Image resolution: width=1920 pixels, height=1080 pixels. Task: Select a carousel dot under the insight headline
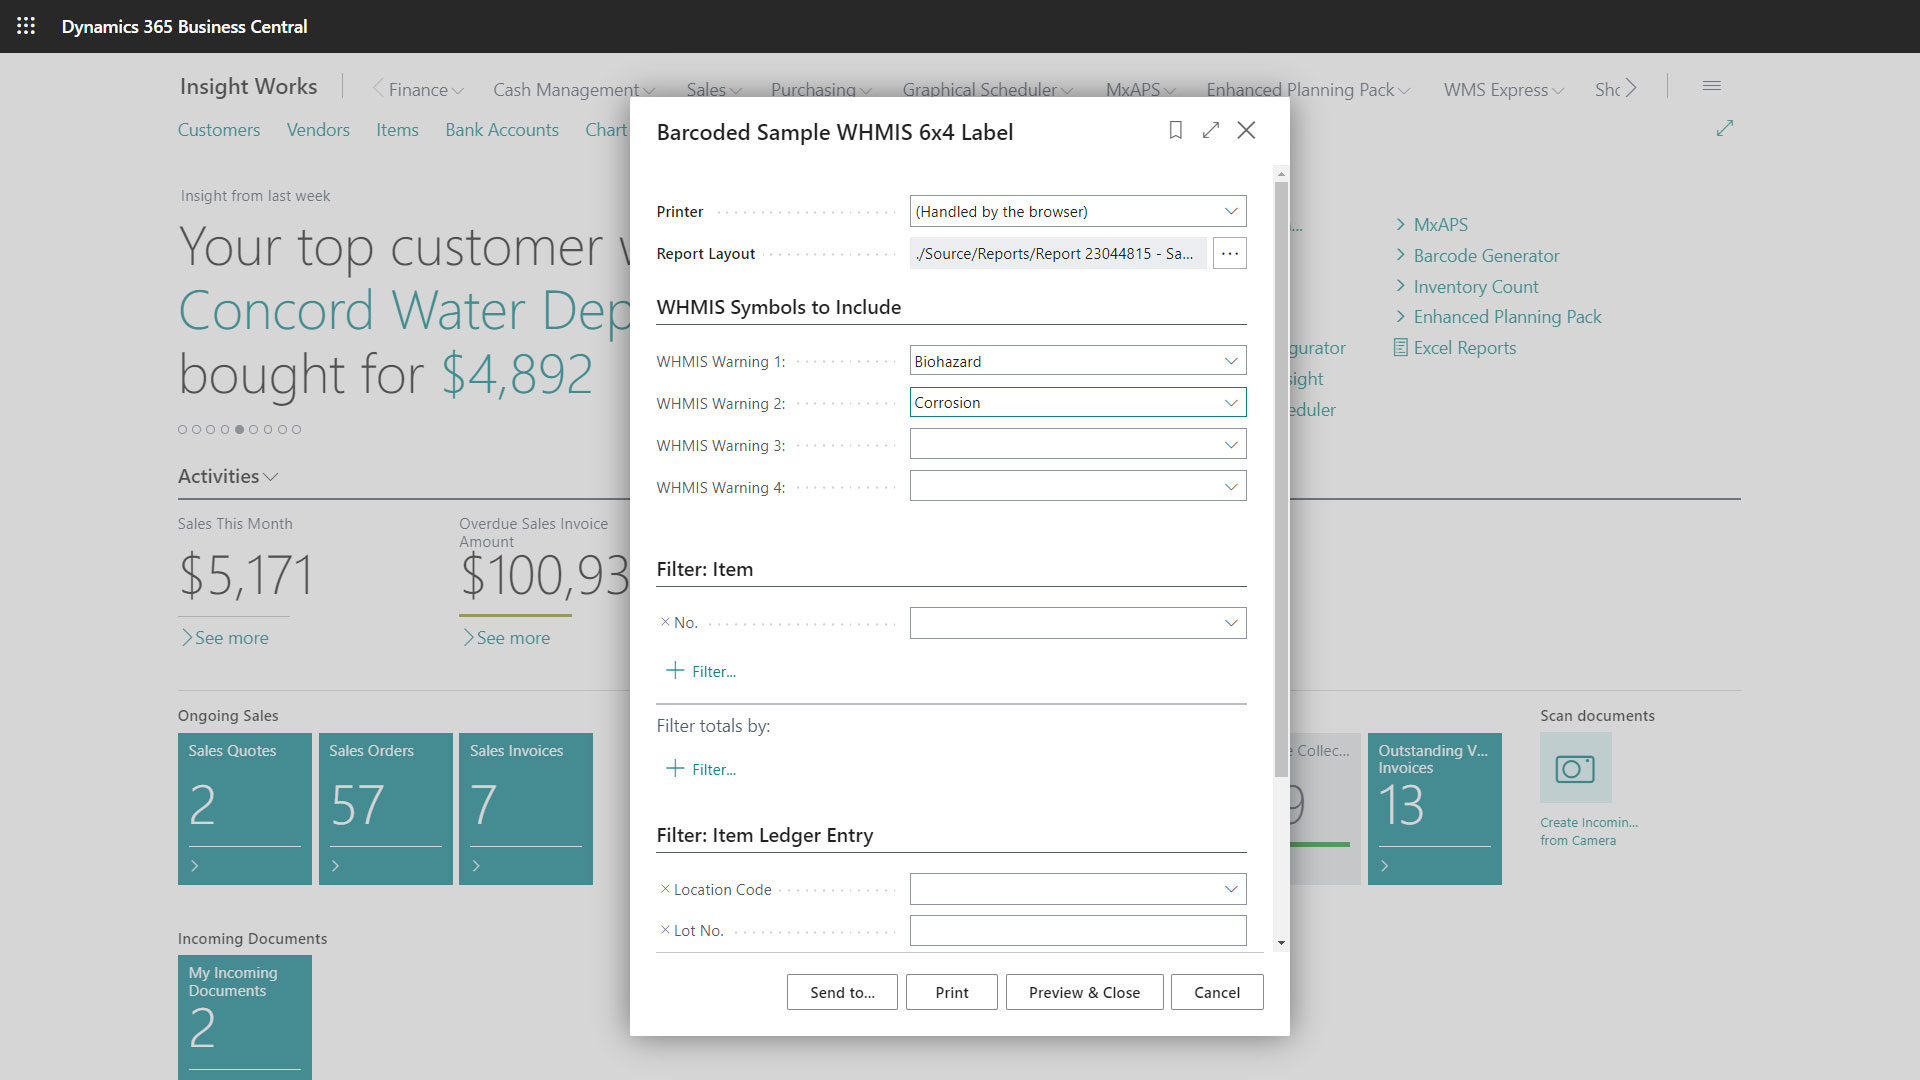click(240, 429)
